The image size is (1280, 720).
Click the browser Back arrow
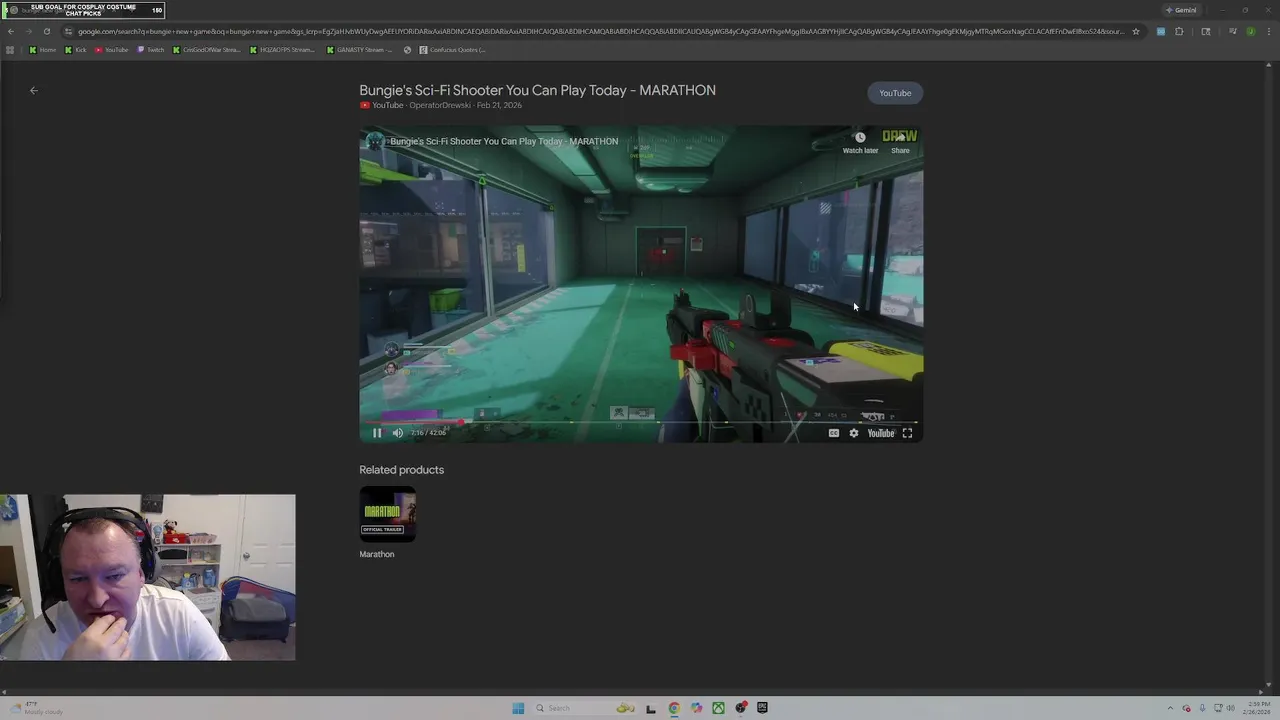(x=11, y=31)
